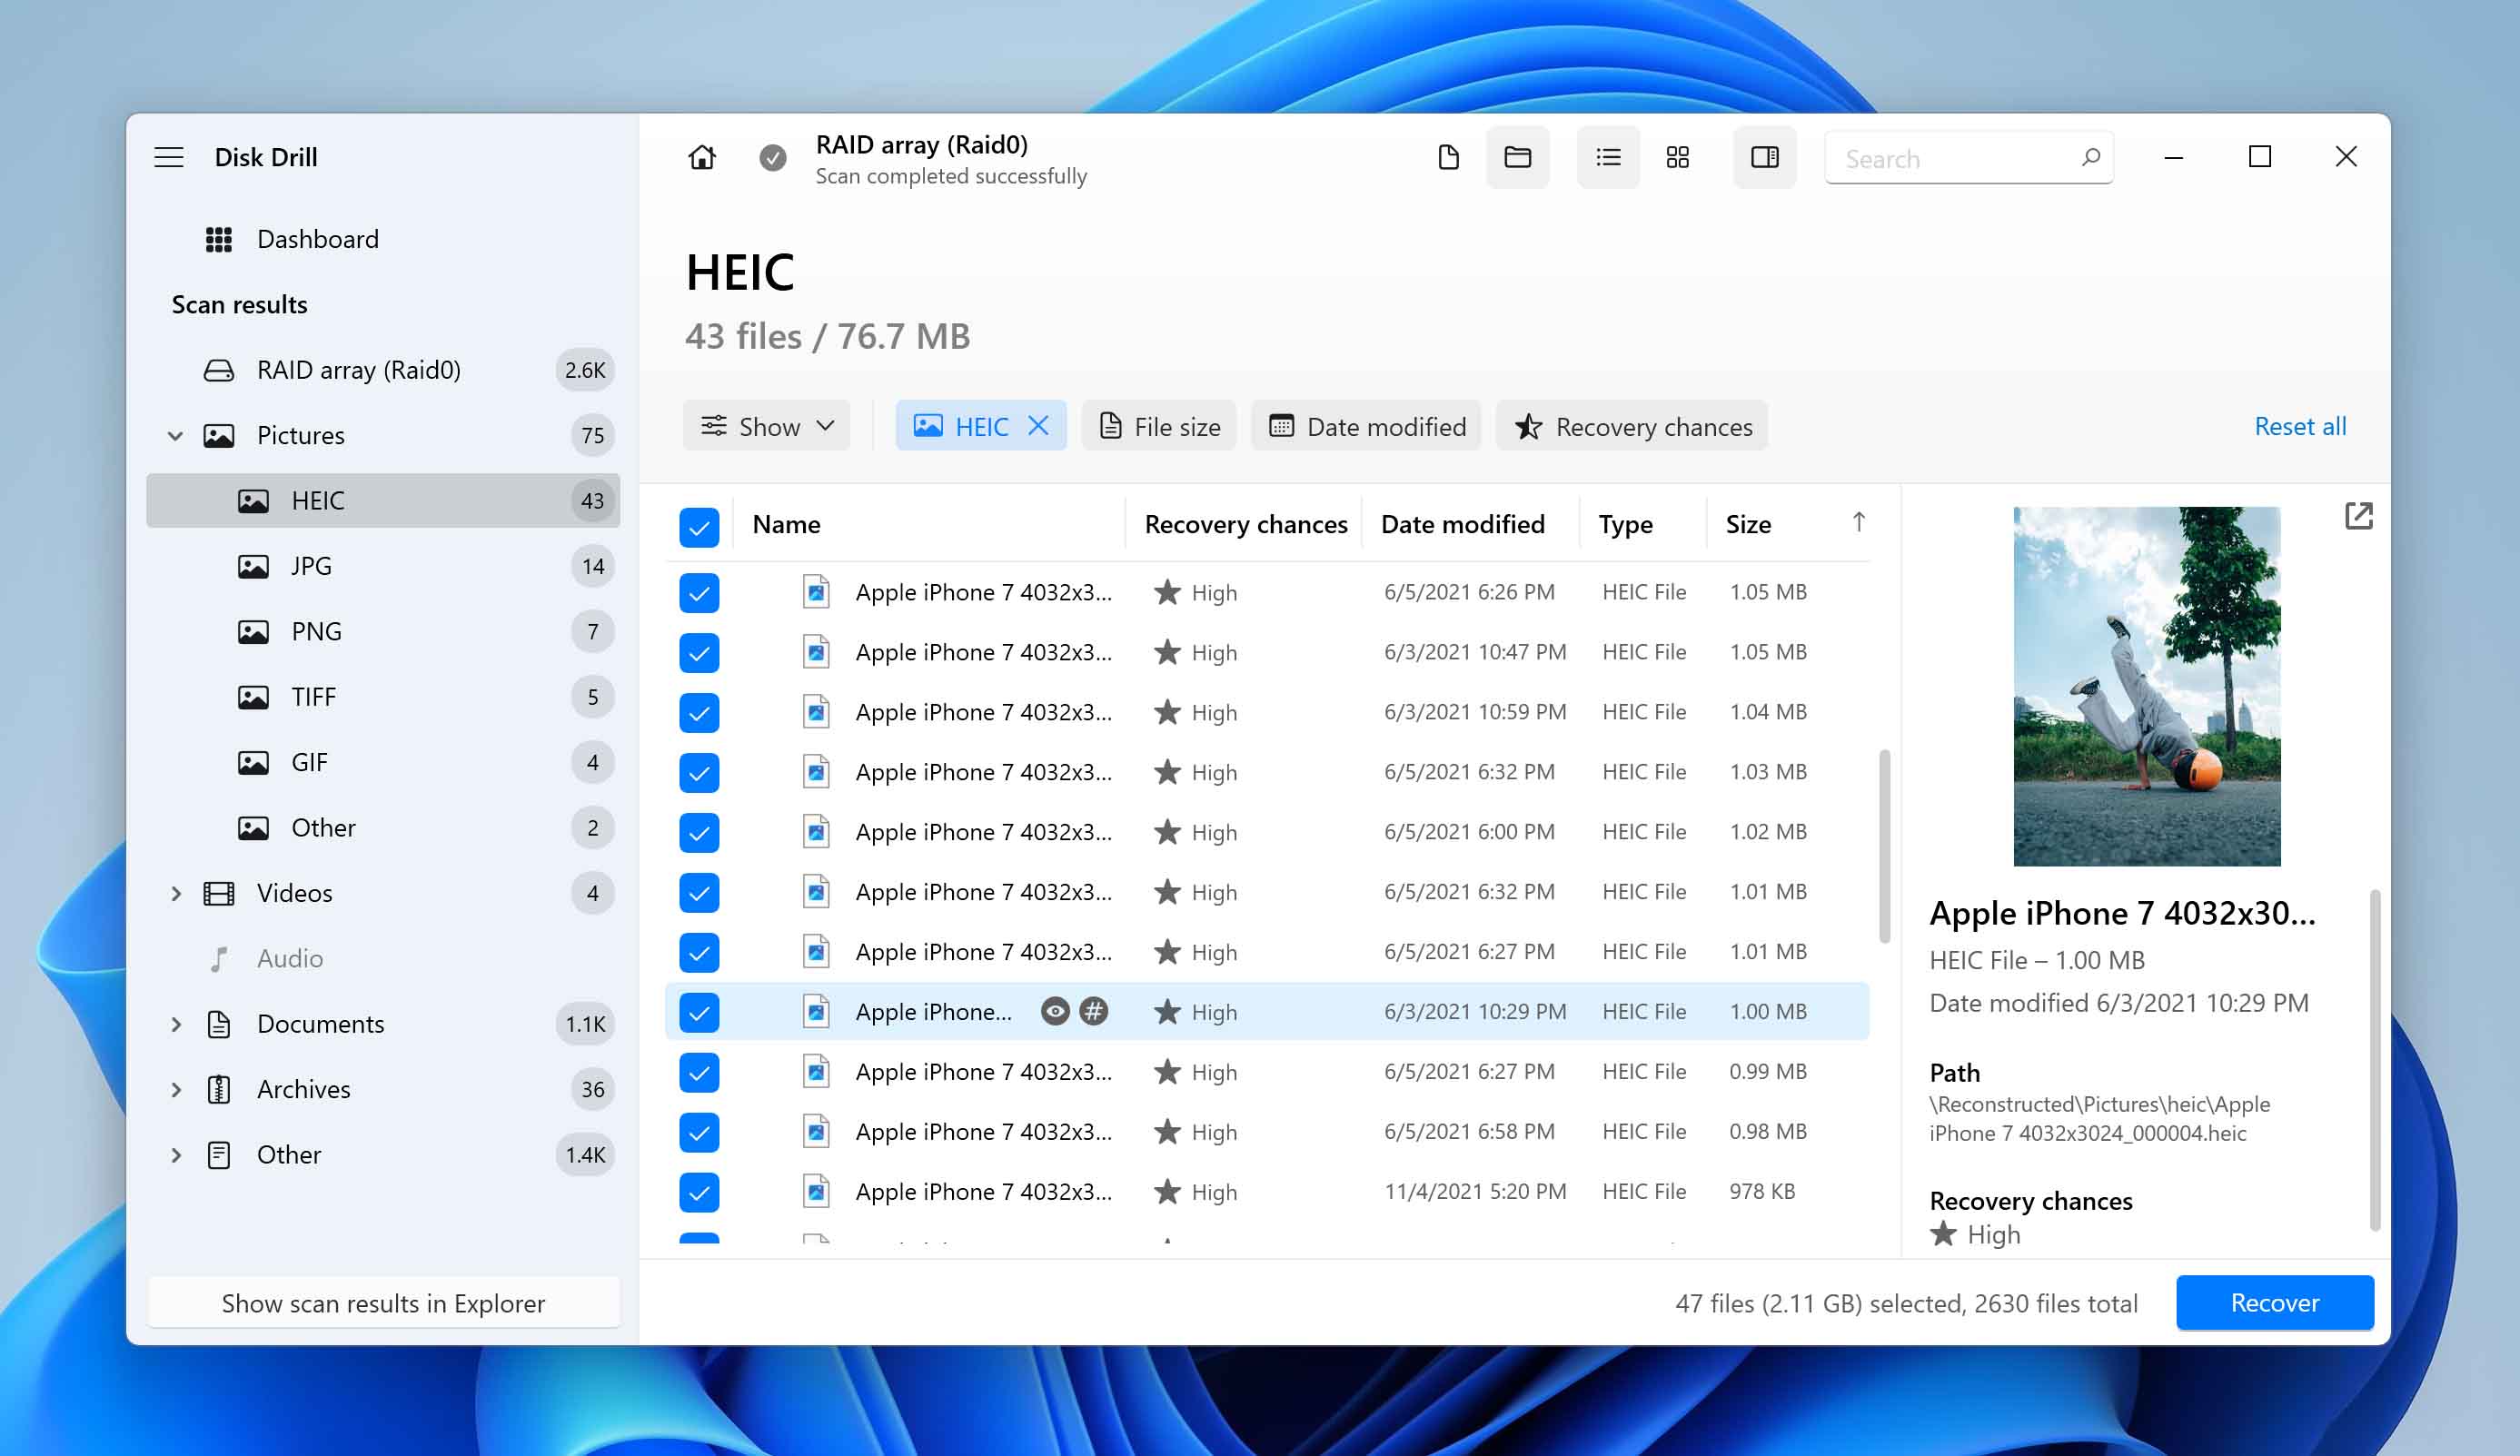Click the home navigation icon
This screenshot has width=2520, height=1456.
point(702,156)
